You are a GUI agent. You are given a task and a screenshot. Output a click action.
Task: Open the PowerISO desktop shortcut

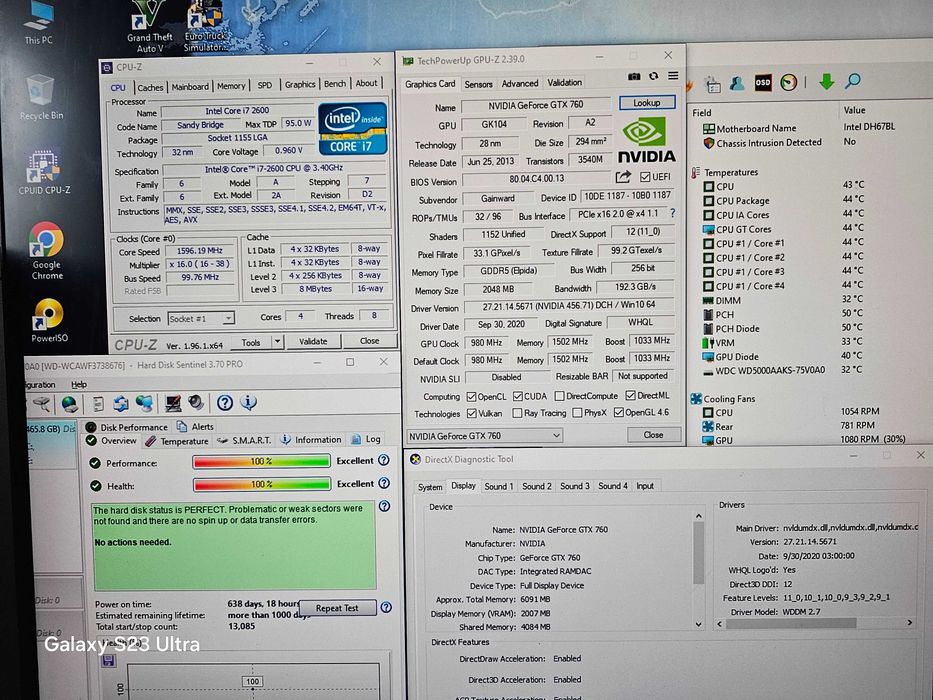coord(49,320)
